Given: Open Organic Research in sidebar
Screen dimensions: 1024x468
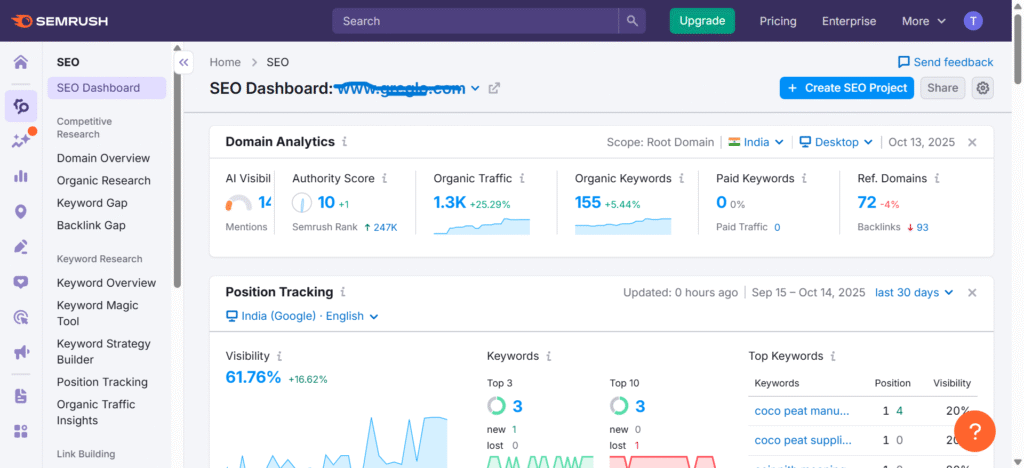Looking at the screenshot, I should (104, 180).
